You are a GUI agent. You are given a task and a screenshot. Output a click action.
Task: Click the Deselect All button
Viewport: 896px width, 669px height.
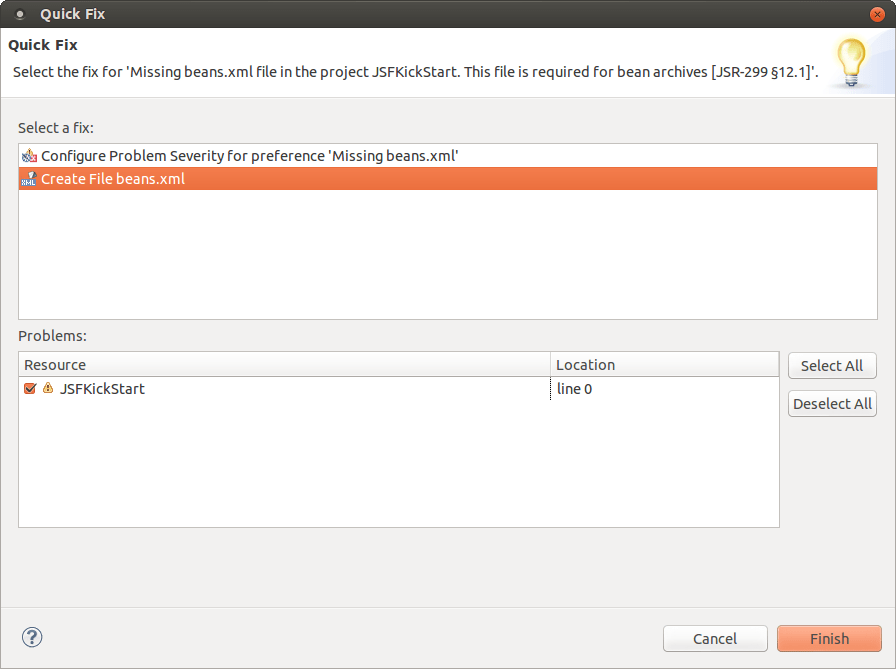pos(832,403)
